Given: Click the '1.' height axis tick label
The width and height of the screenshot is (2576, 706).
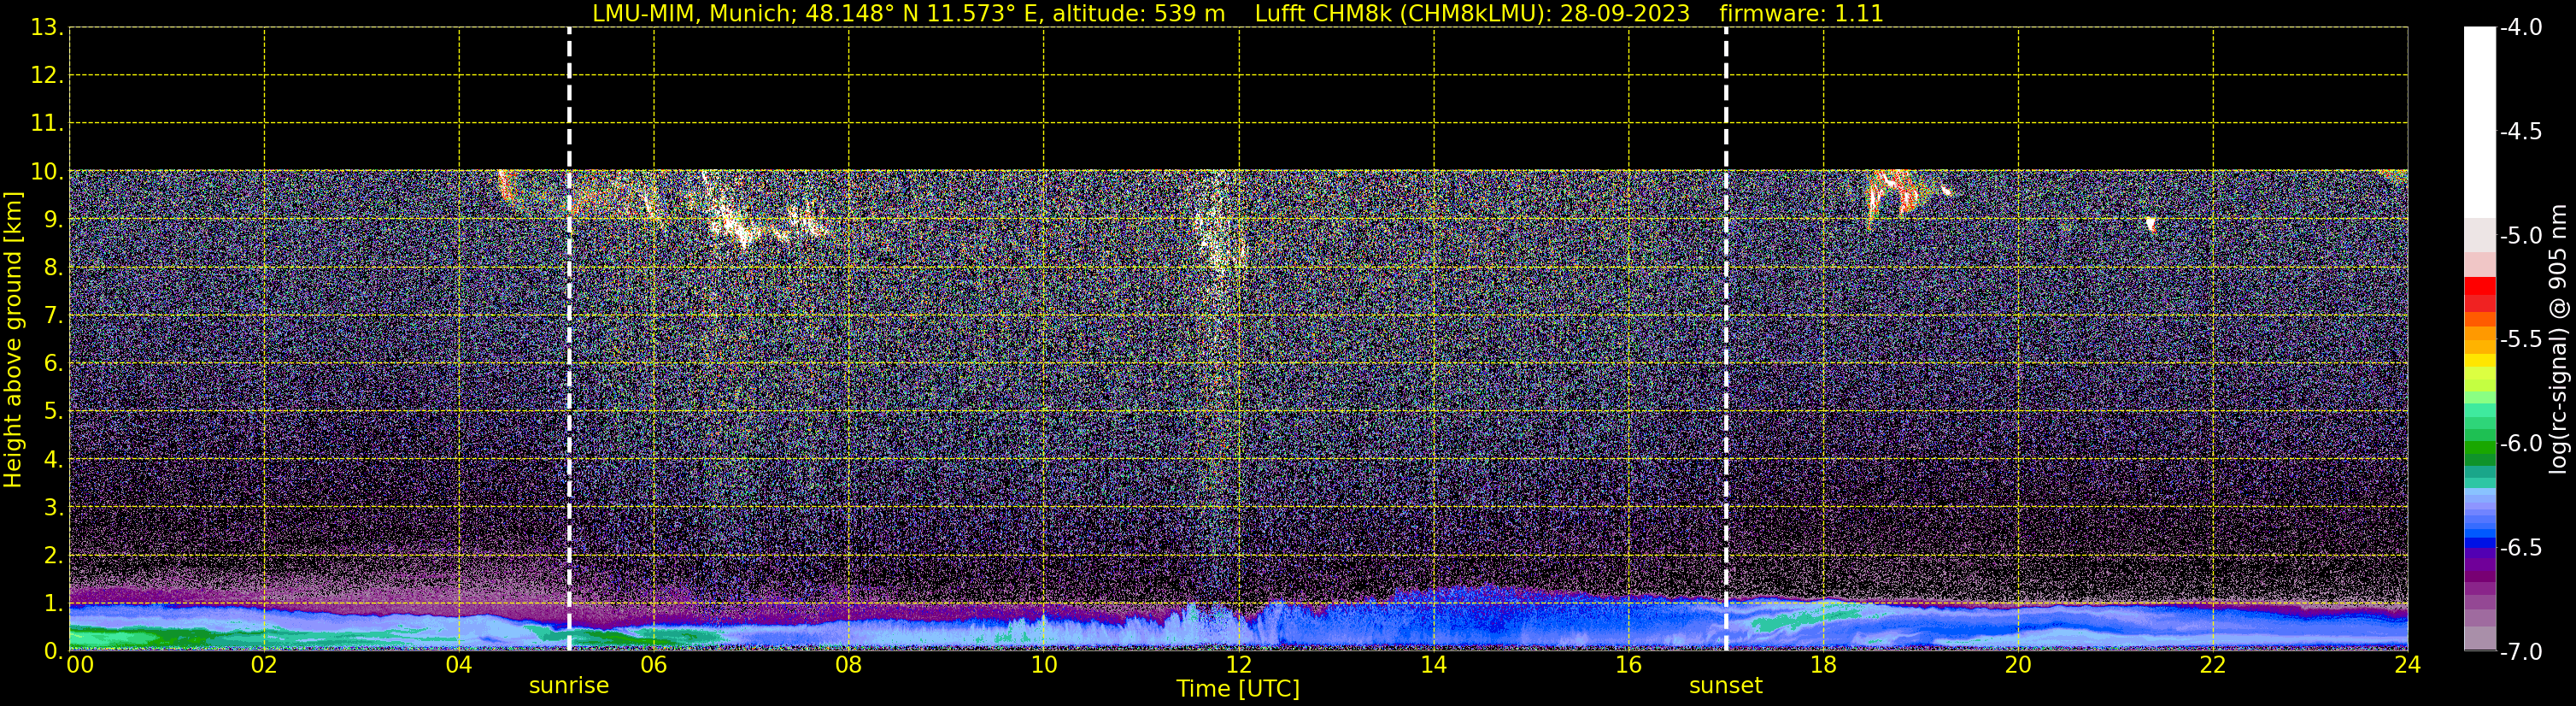Looking at the screenshot, I should (x=53, y=604).
